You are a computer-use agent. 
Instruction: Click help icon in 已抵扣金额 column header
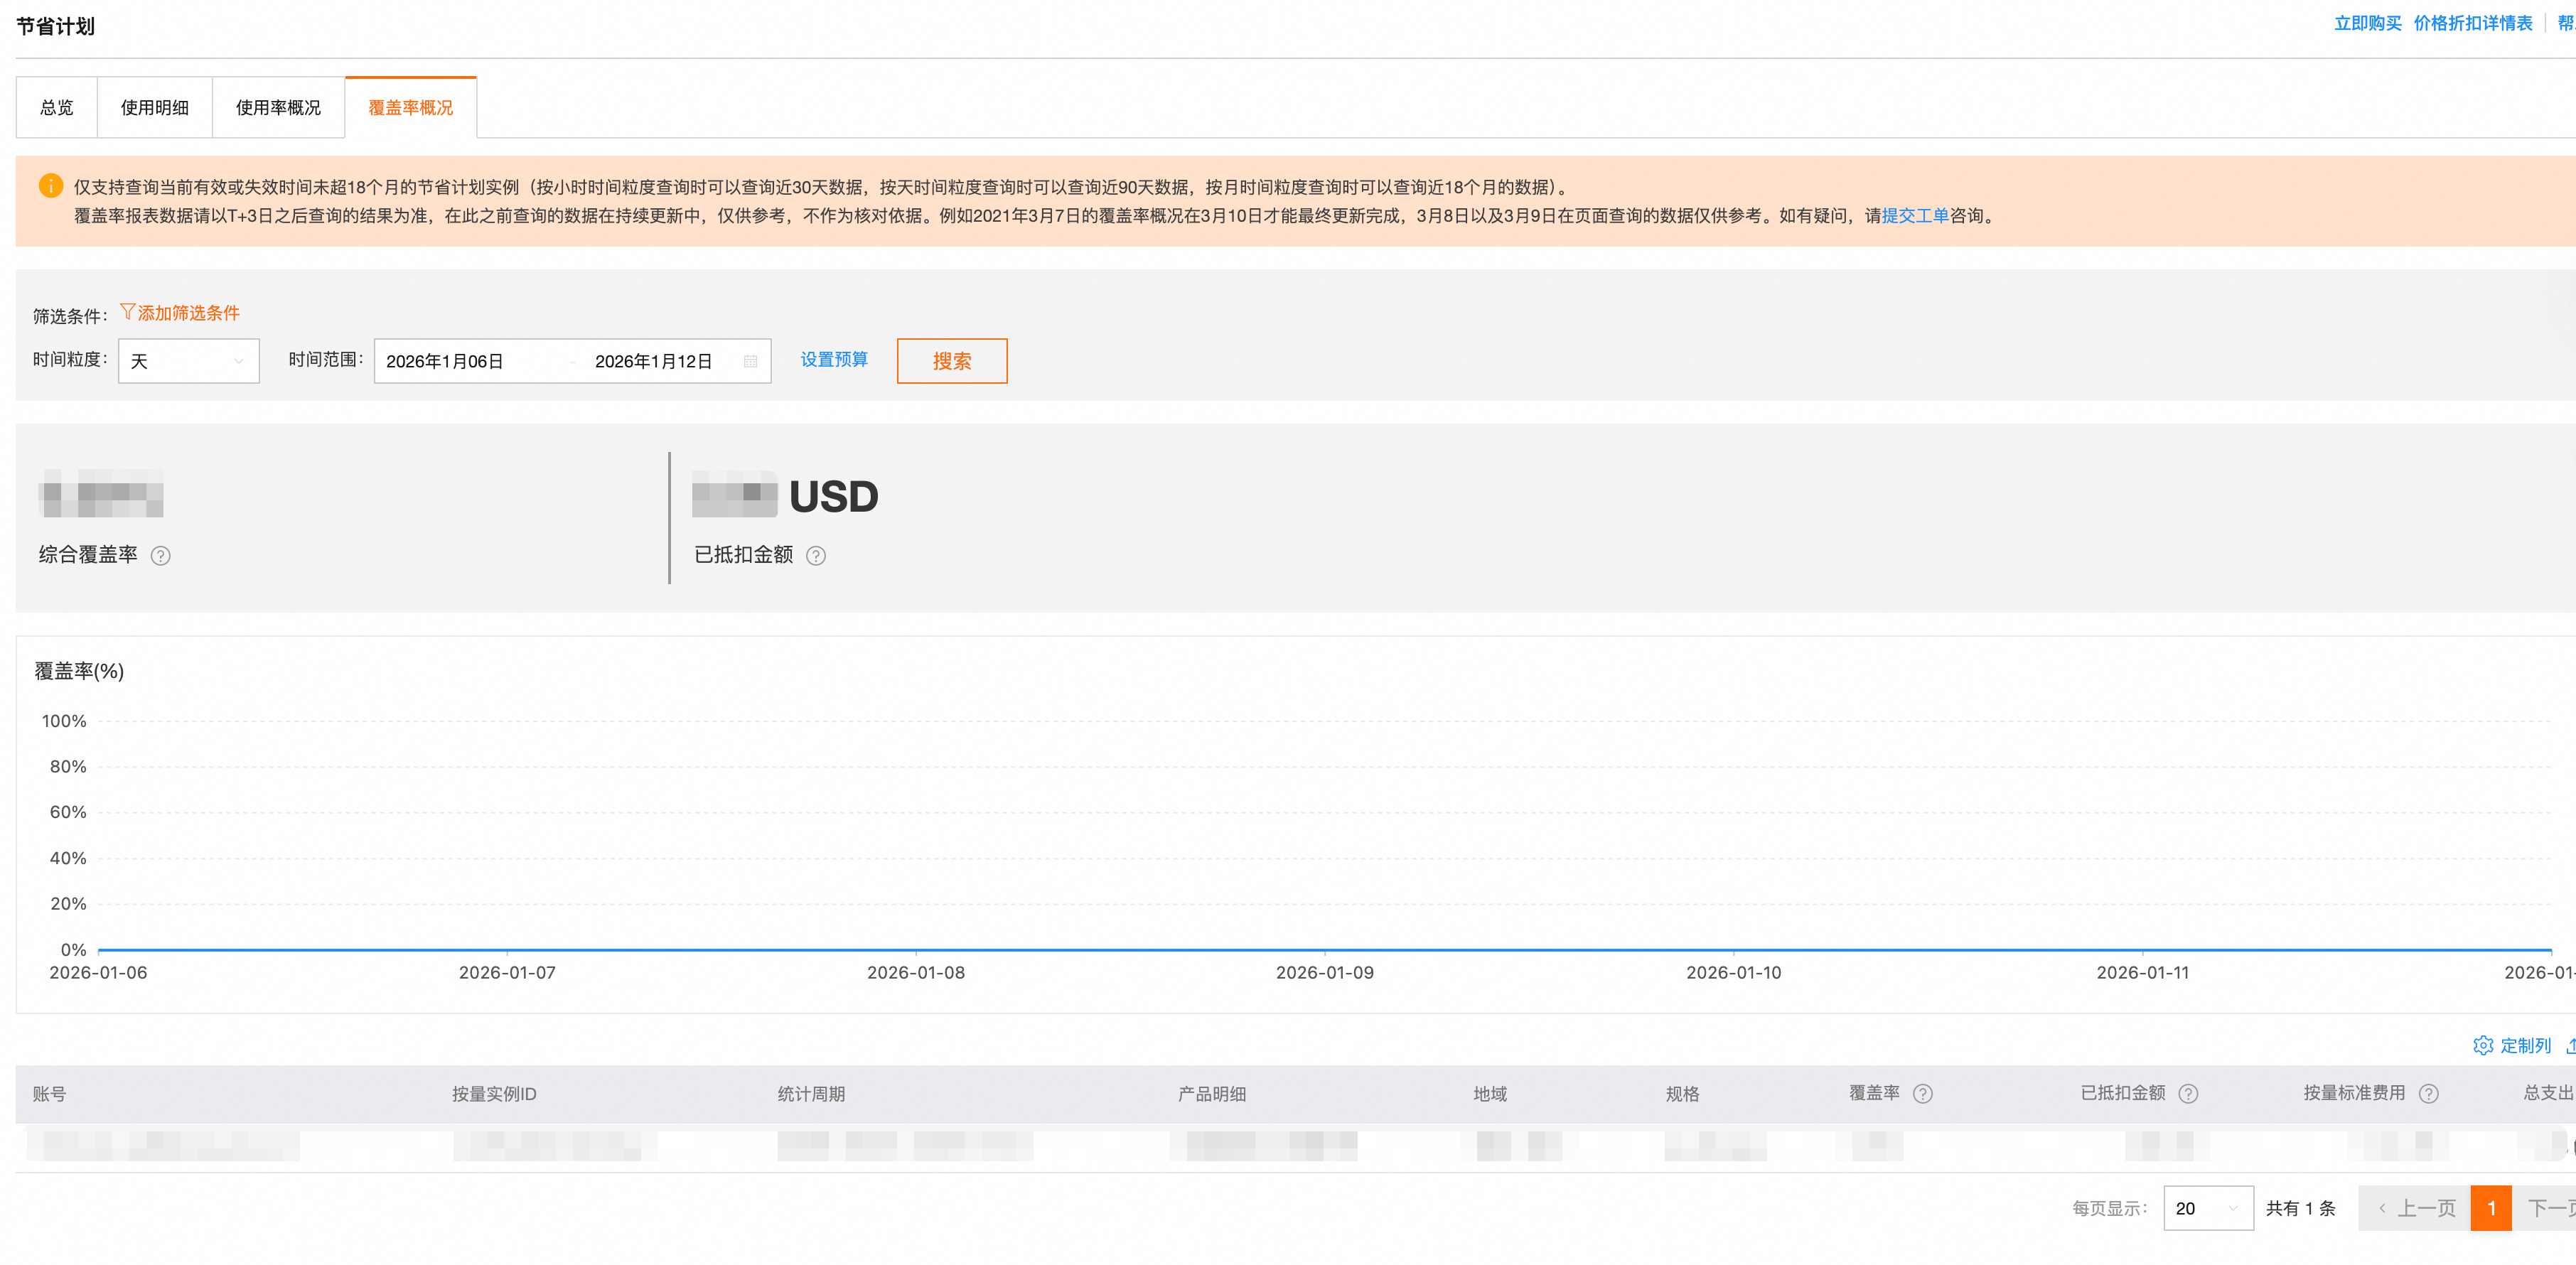click(x=2188, y=1094)
